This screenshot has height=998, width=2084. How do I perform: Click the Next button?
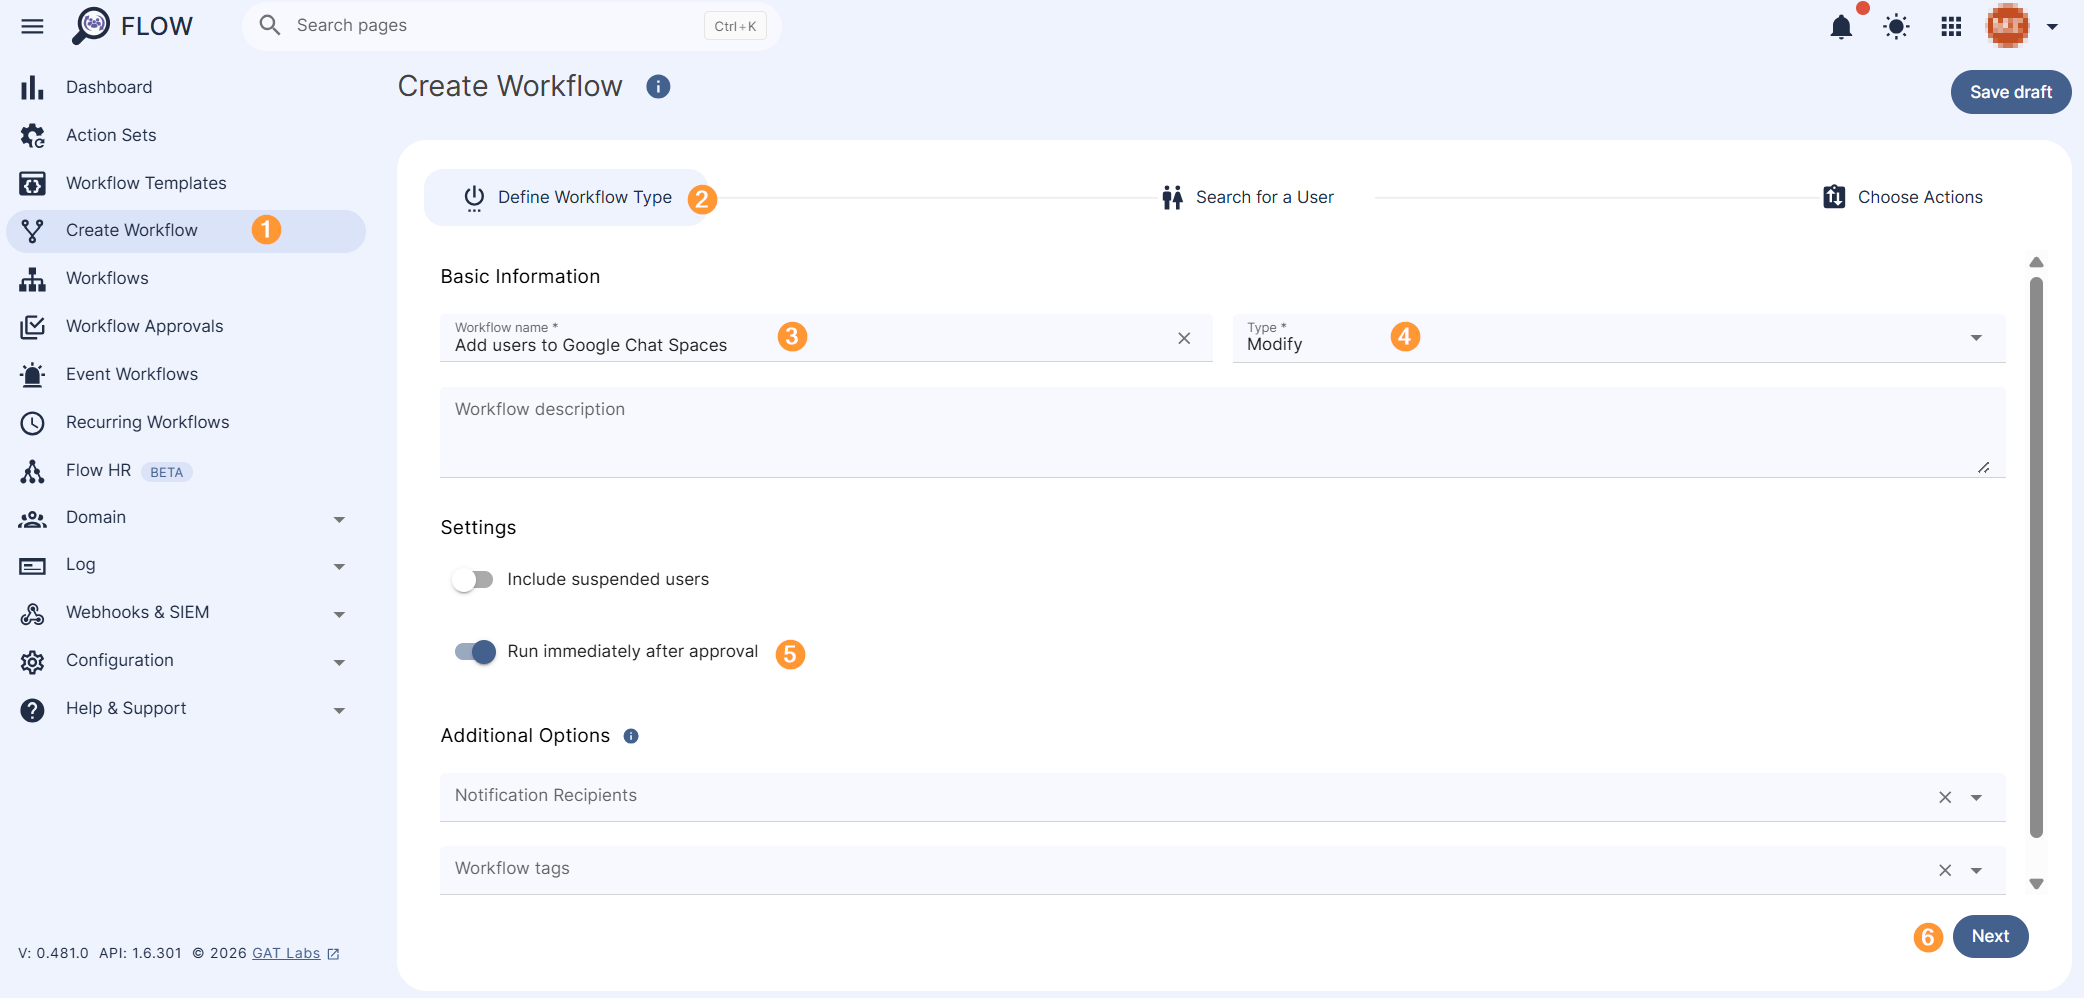[1990, 937]
